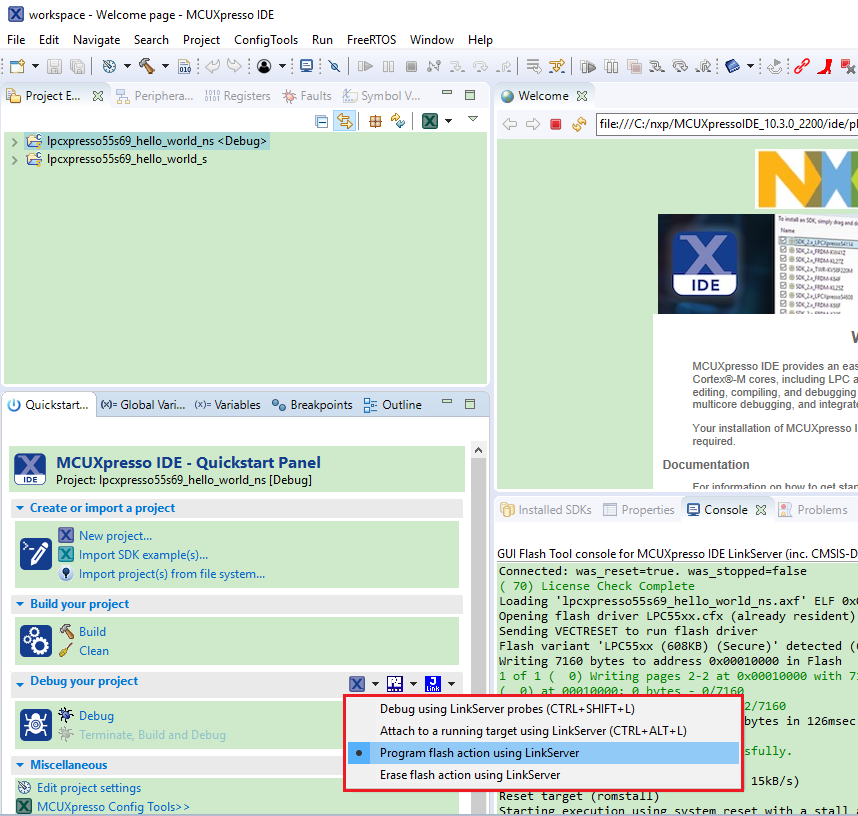This screenshot has width=858, height=816.
Task: Choose Erase flash action using LinkServer
Action: coord(470,775)
